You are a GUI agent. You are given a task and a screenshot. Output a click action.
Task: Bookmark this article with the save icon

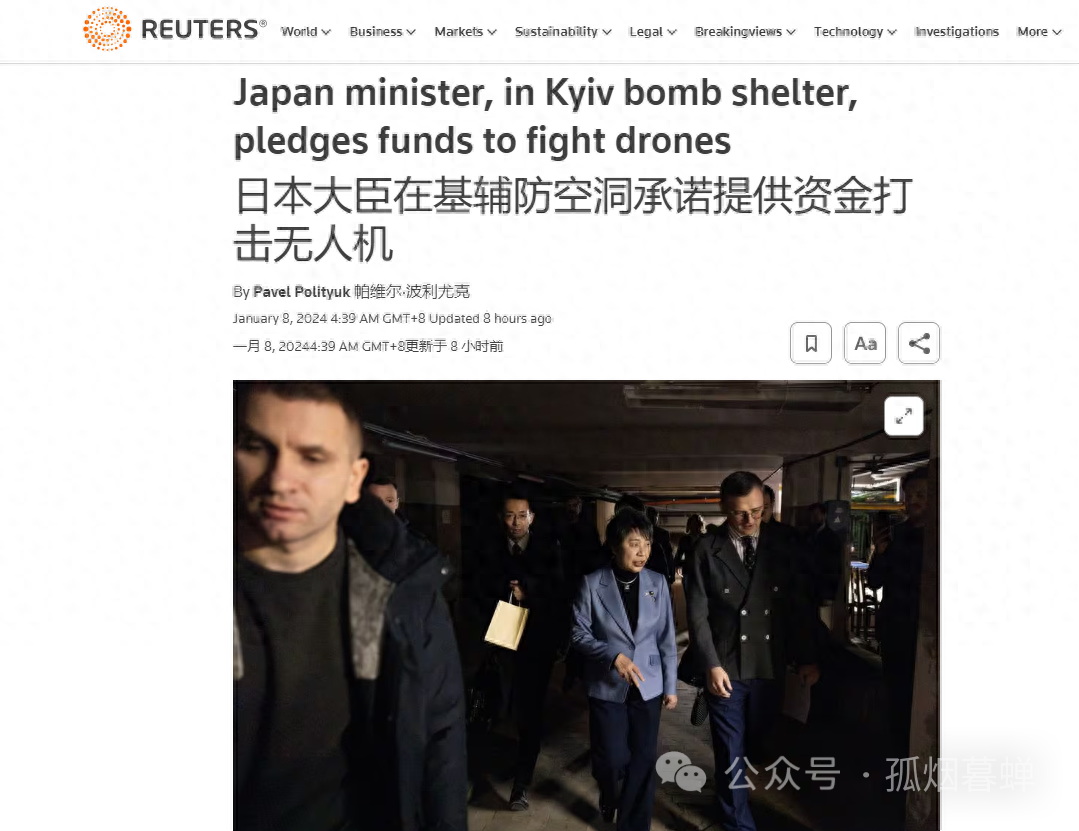coord(811,343)
